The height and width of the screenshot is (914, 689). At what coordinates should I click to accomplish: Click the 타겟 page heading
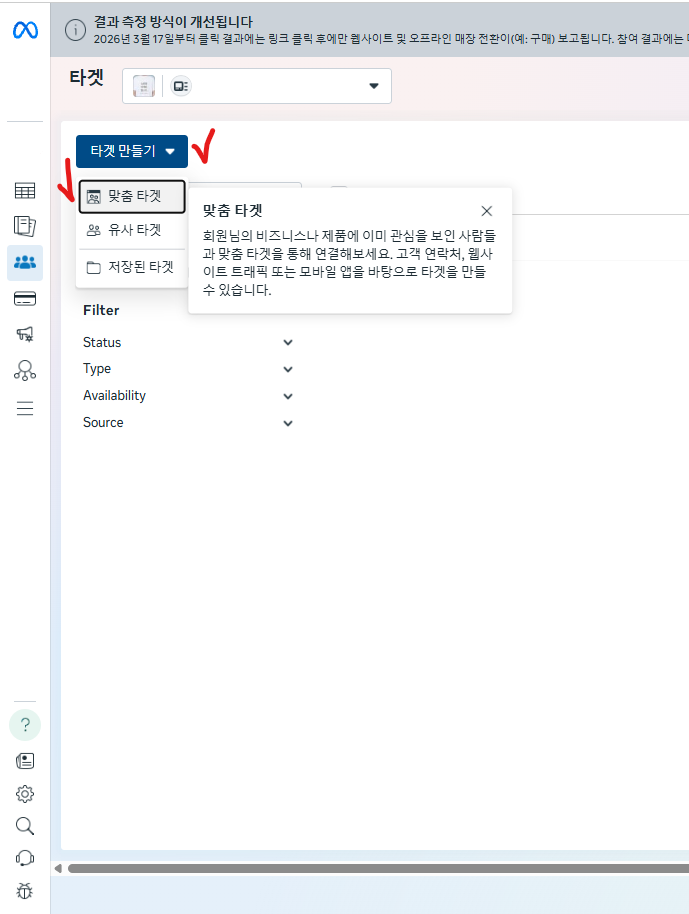(x=87, y=78)
